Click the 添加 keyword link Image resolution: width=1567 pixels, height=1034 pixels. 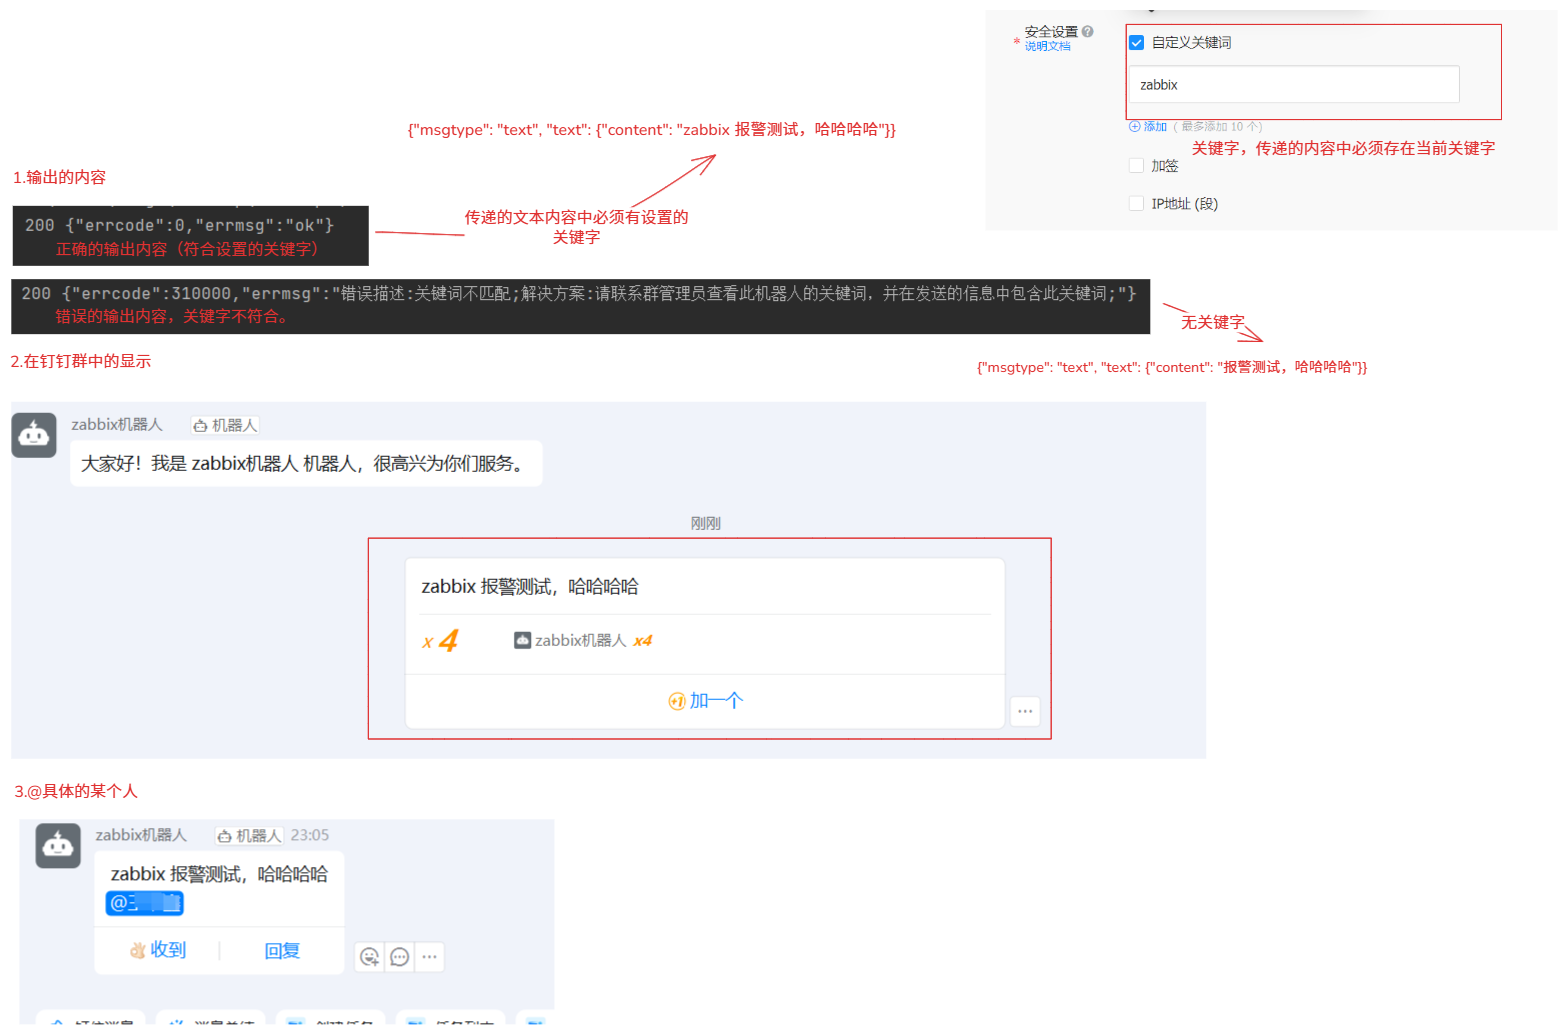(1148, 127)
